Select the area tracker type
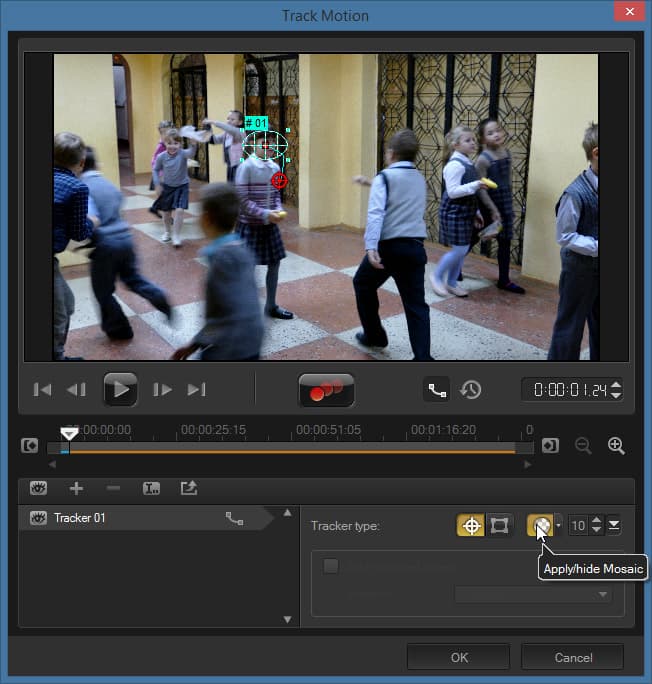Screen dimensions: 652x684 499,525
